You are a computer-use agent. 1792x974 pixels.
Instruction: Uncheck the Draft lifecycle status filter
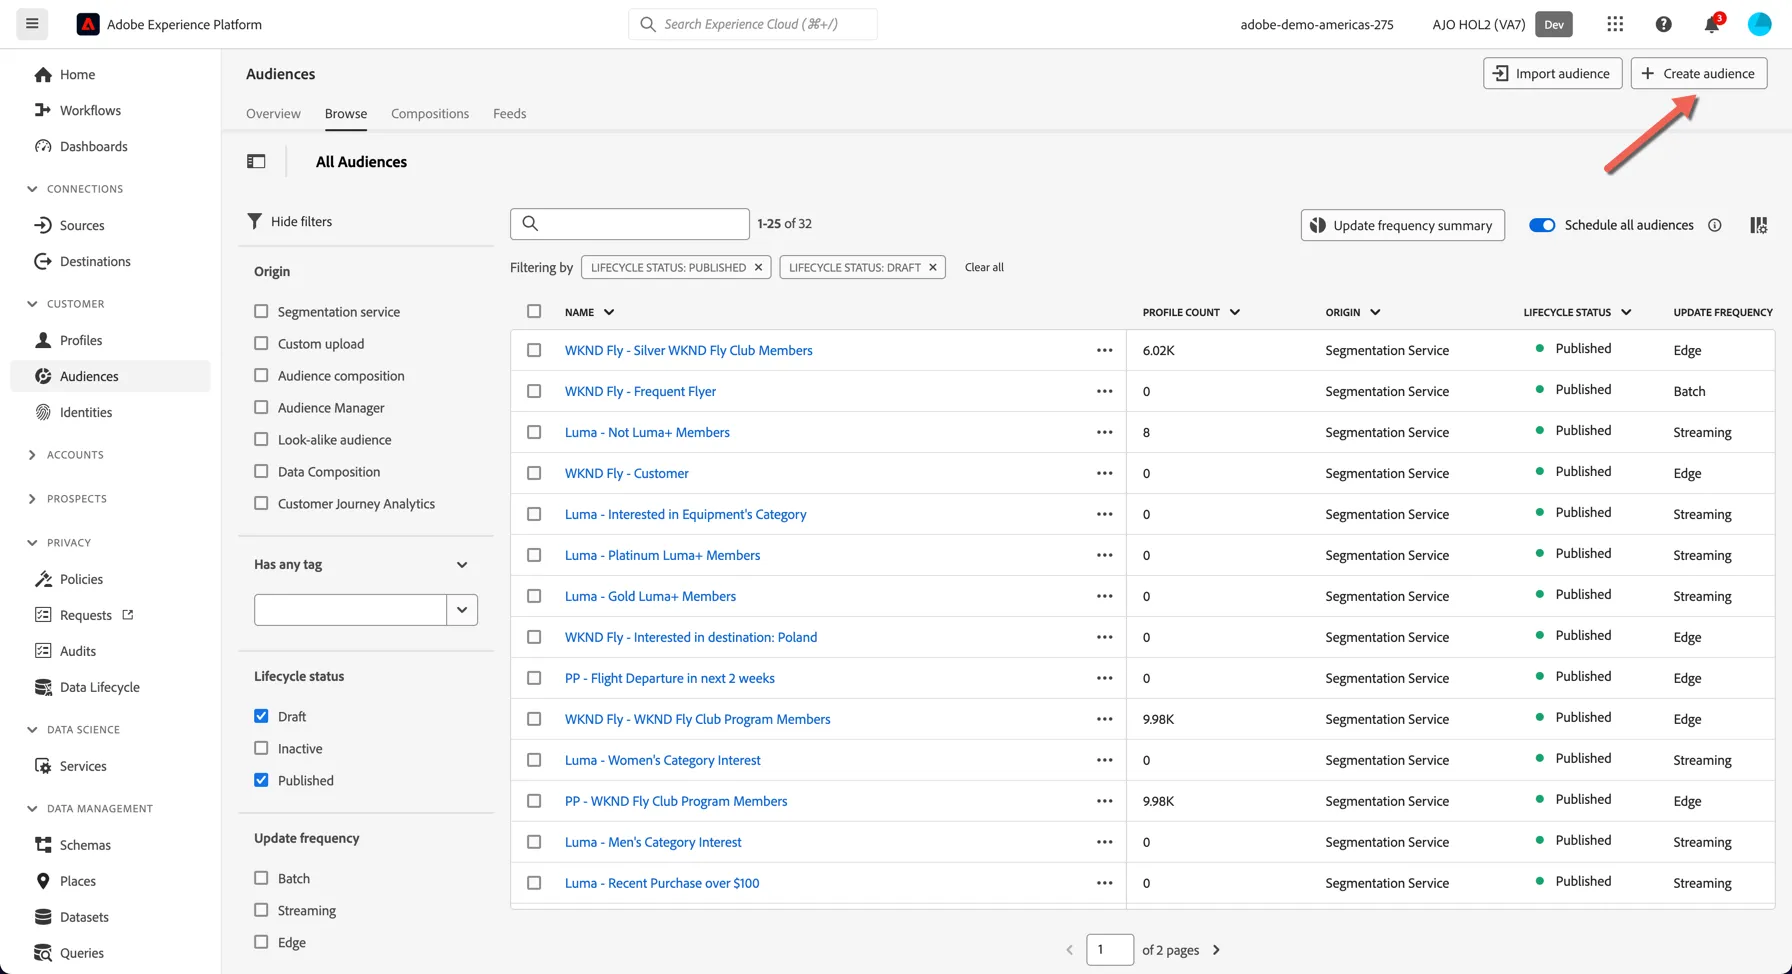[261, 716]
